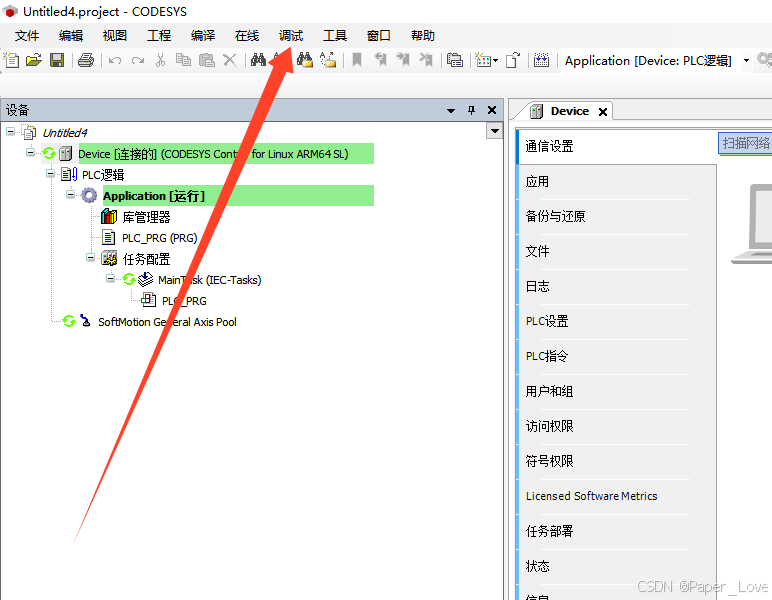This screenshot has width=772, height=600.
Task: Click the Find in project binoculars icon
Action: tap(305, 60)
